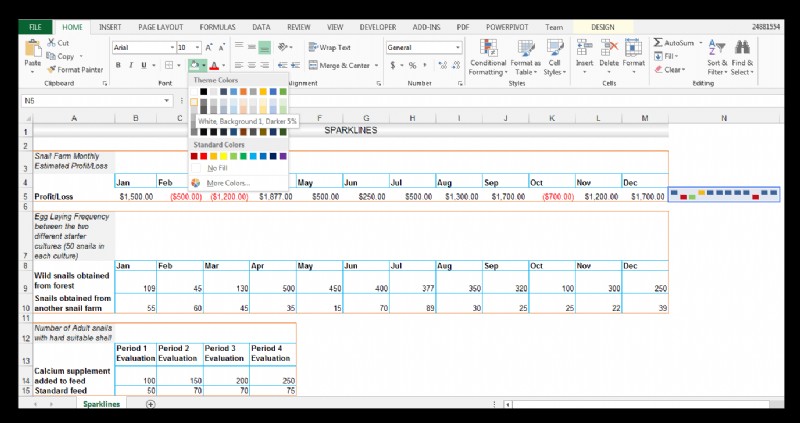
Task: Open the General number format dropdown
Action: 458,47
